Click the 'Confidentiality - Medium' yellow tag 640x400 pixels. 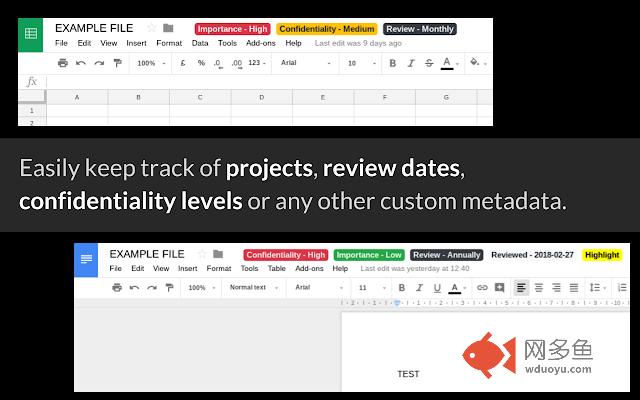[x=327, y=29]
